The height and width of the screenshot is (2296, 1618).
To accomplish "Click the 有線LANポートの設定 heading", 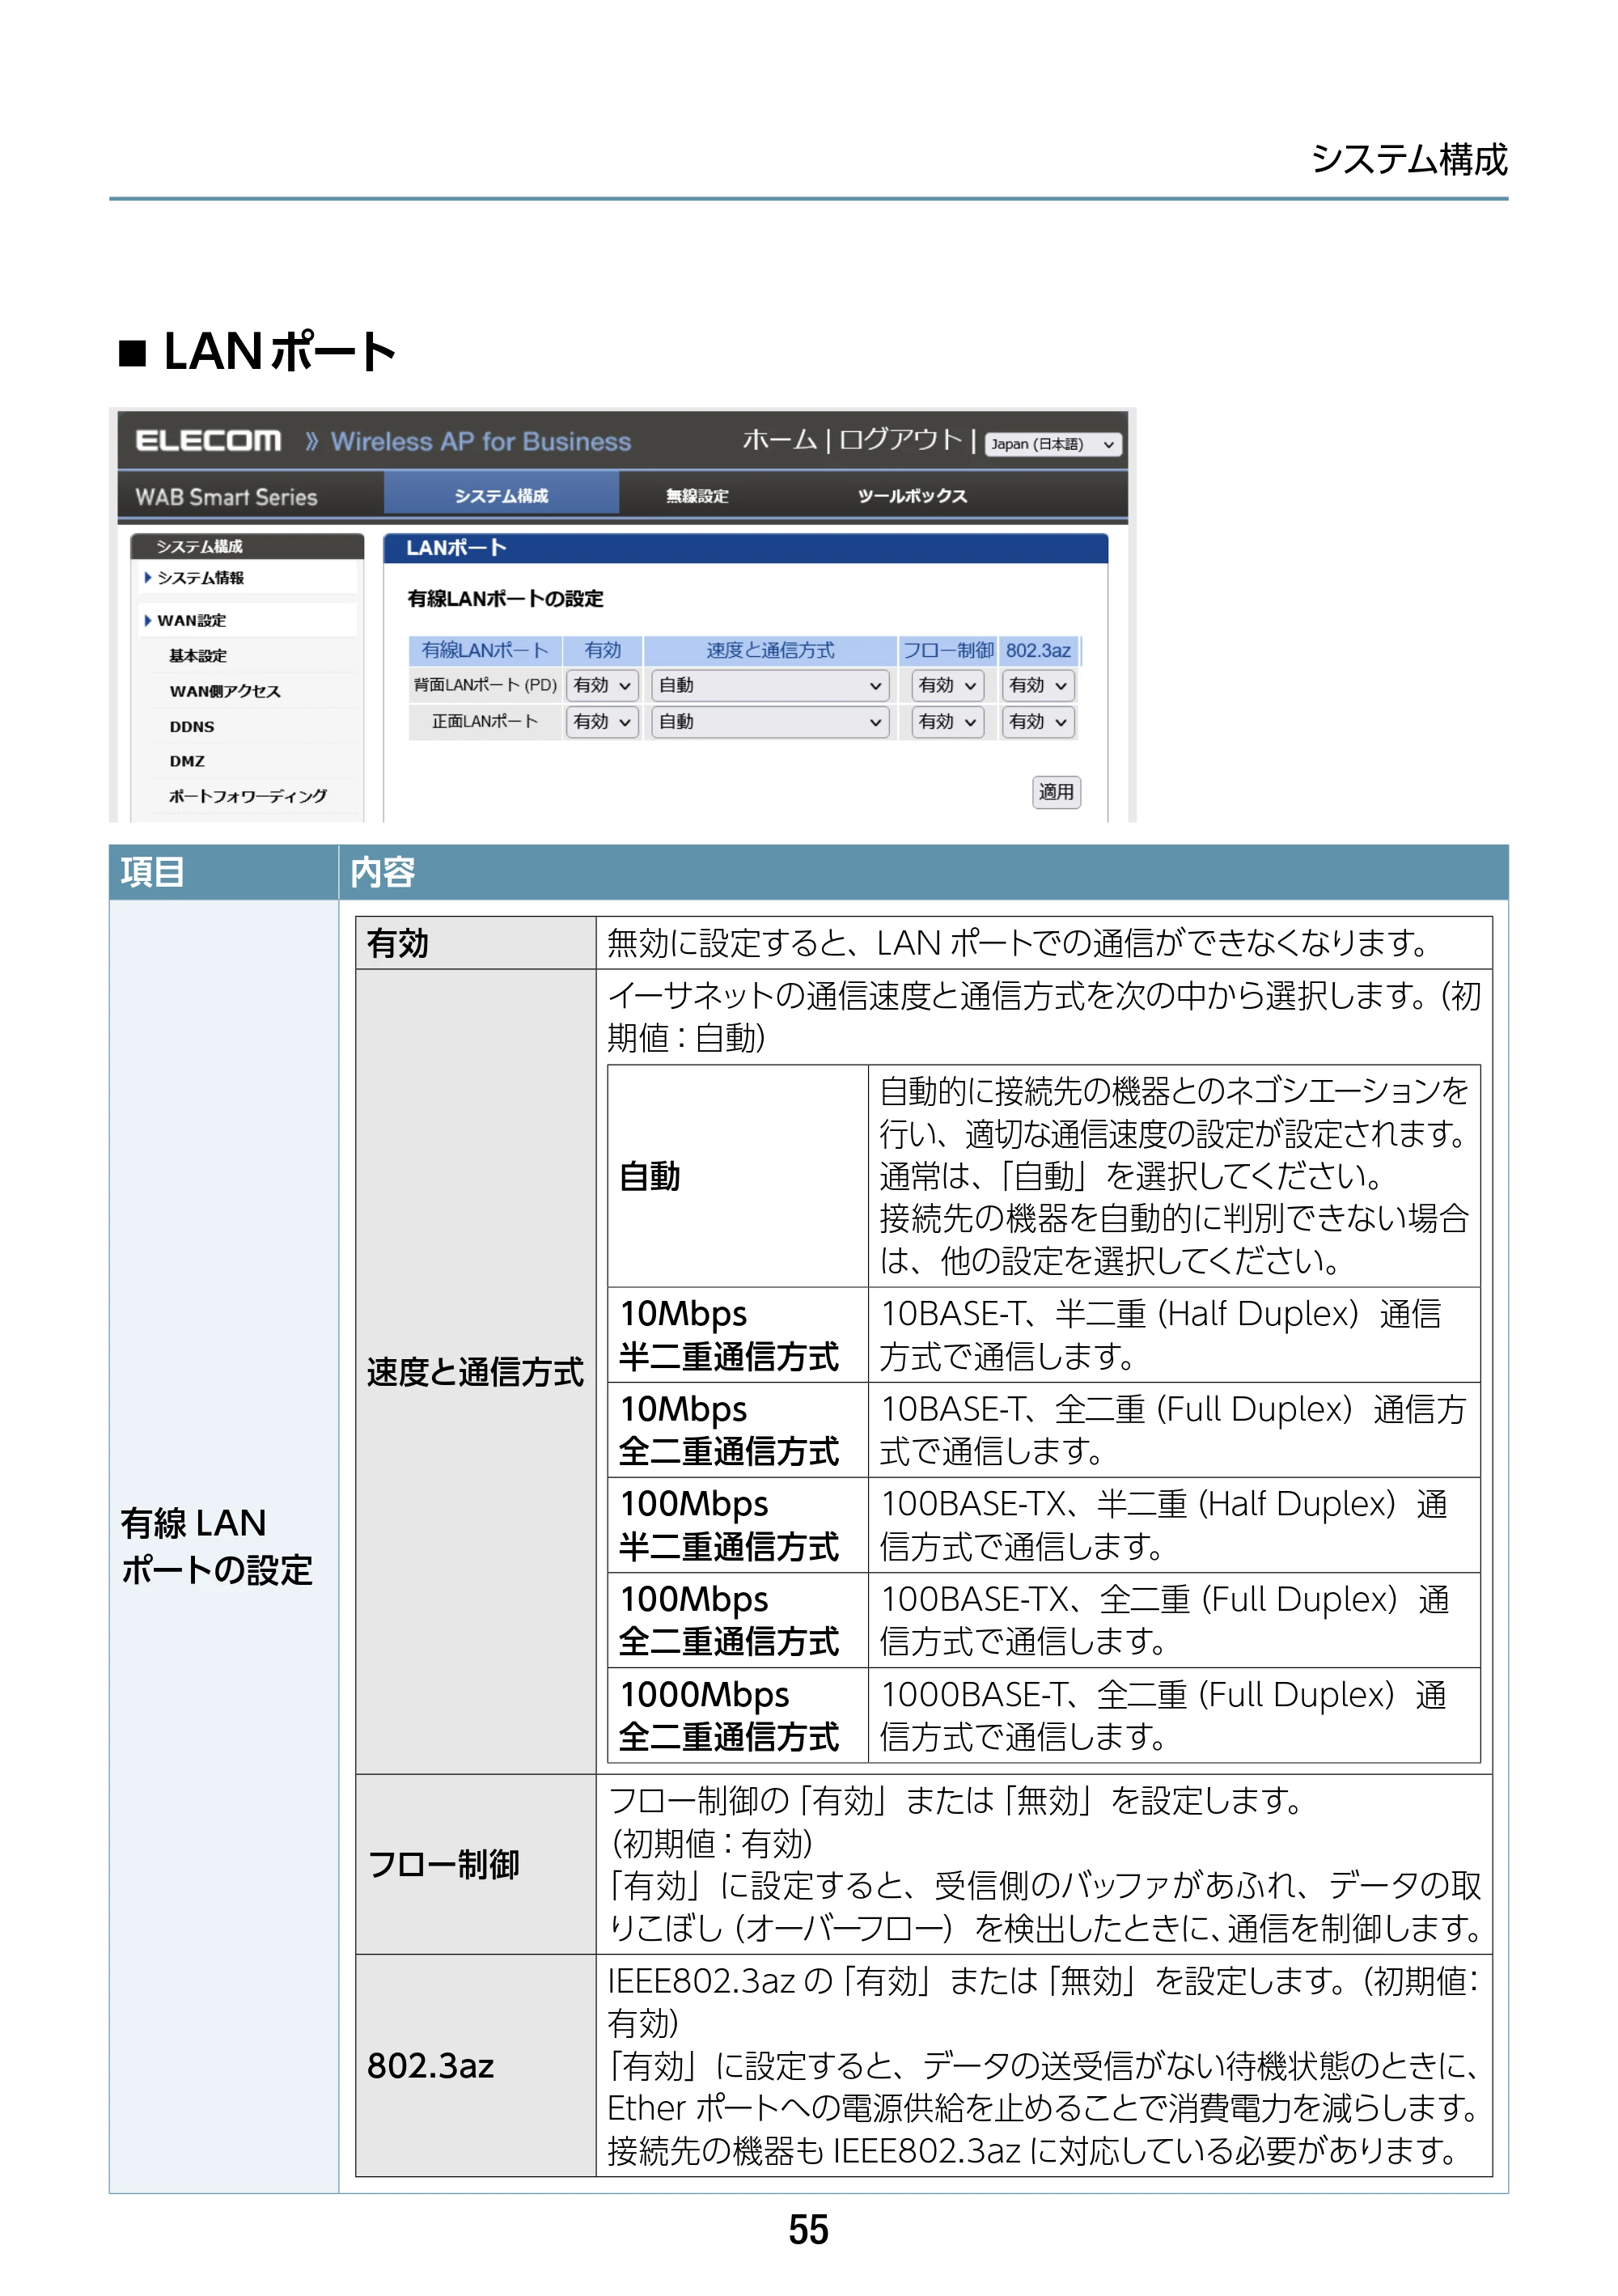I will click(505, 599).
